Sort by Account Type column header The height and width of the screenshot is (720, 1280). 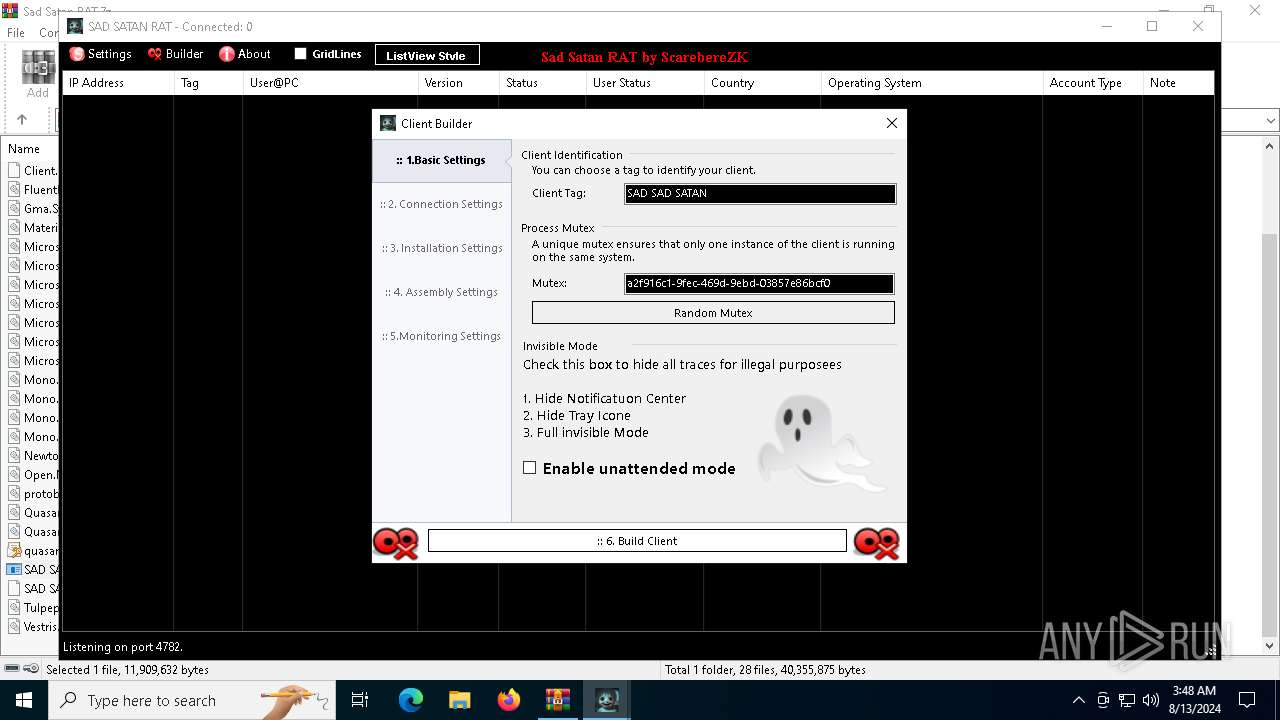point(1093,83)
